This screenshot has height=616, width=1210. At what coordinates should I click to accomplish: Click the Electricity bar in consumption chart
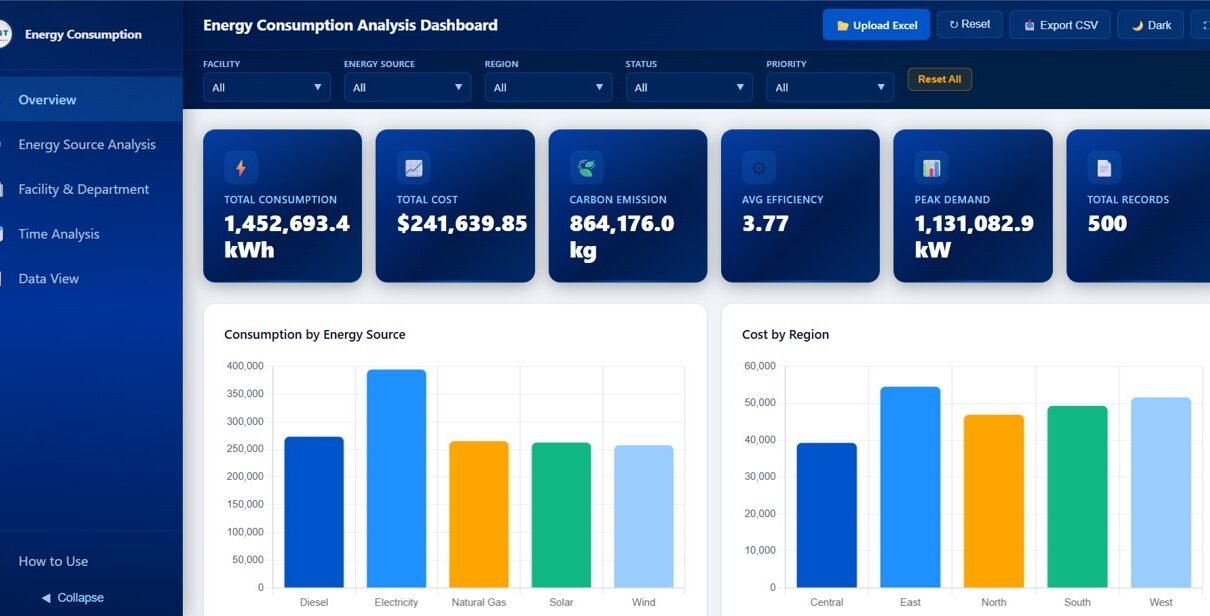396,478
